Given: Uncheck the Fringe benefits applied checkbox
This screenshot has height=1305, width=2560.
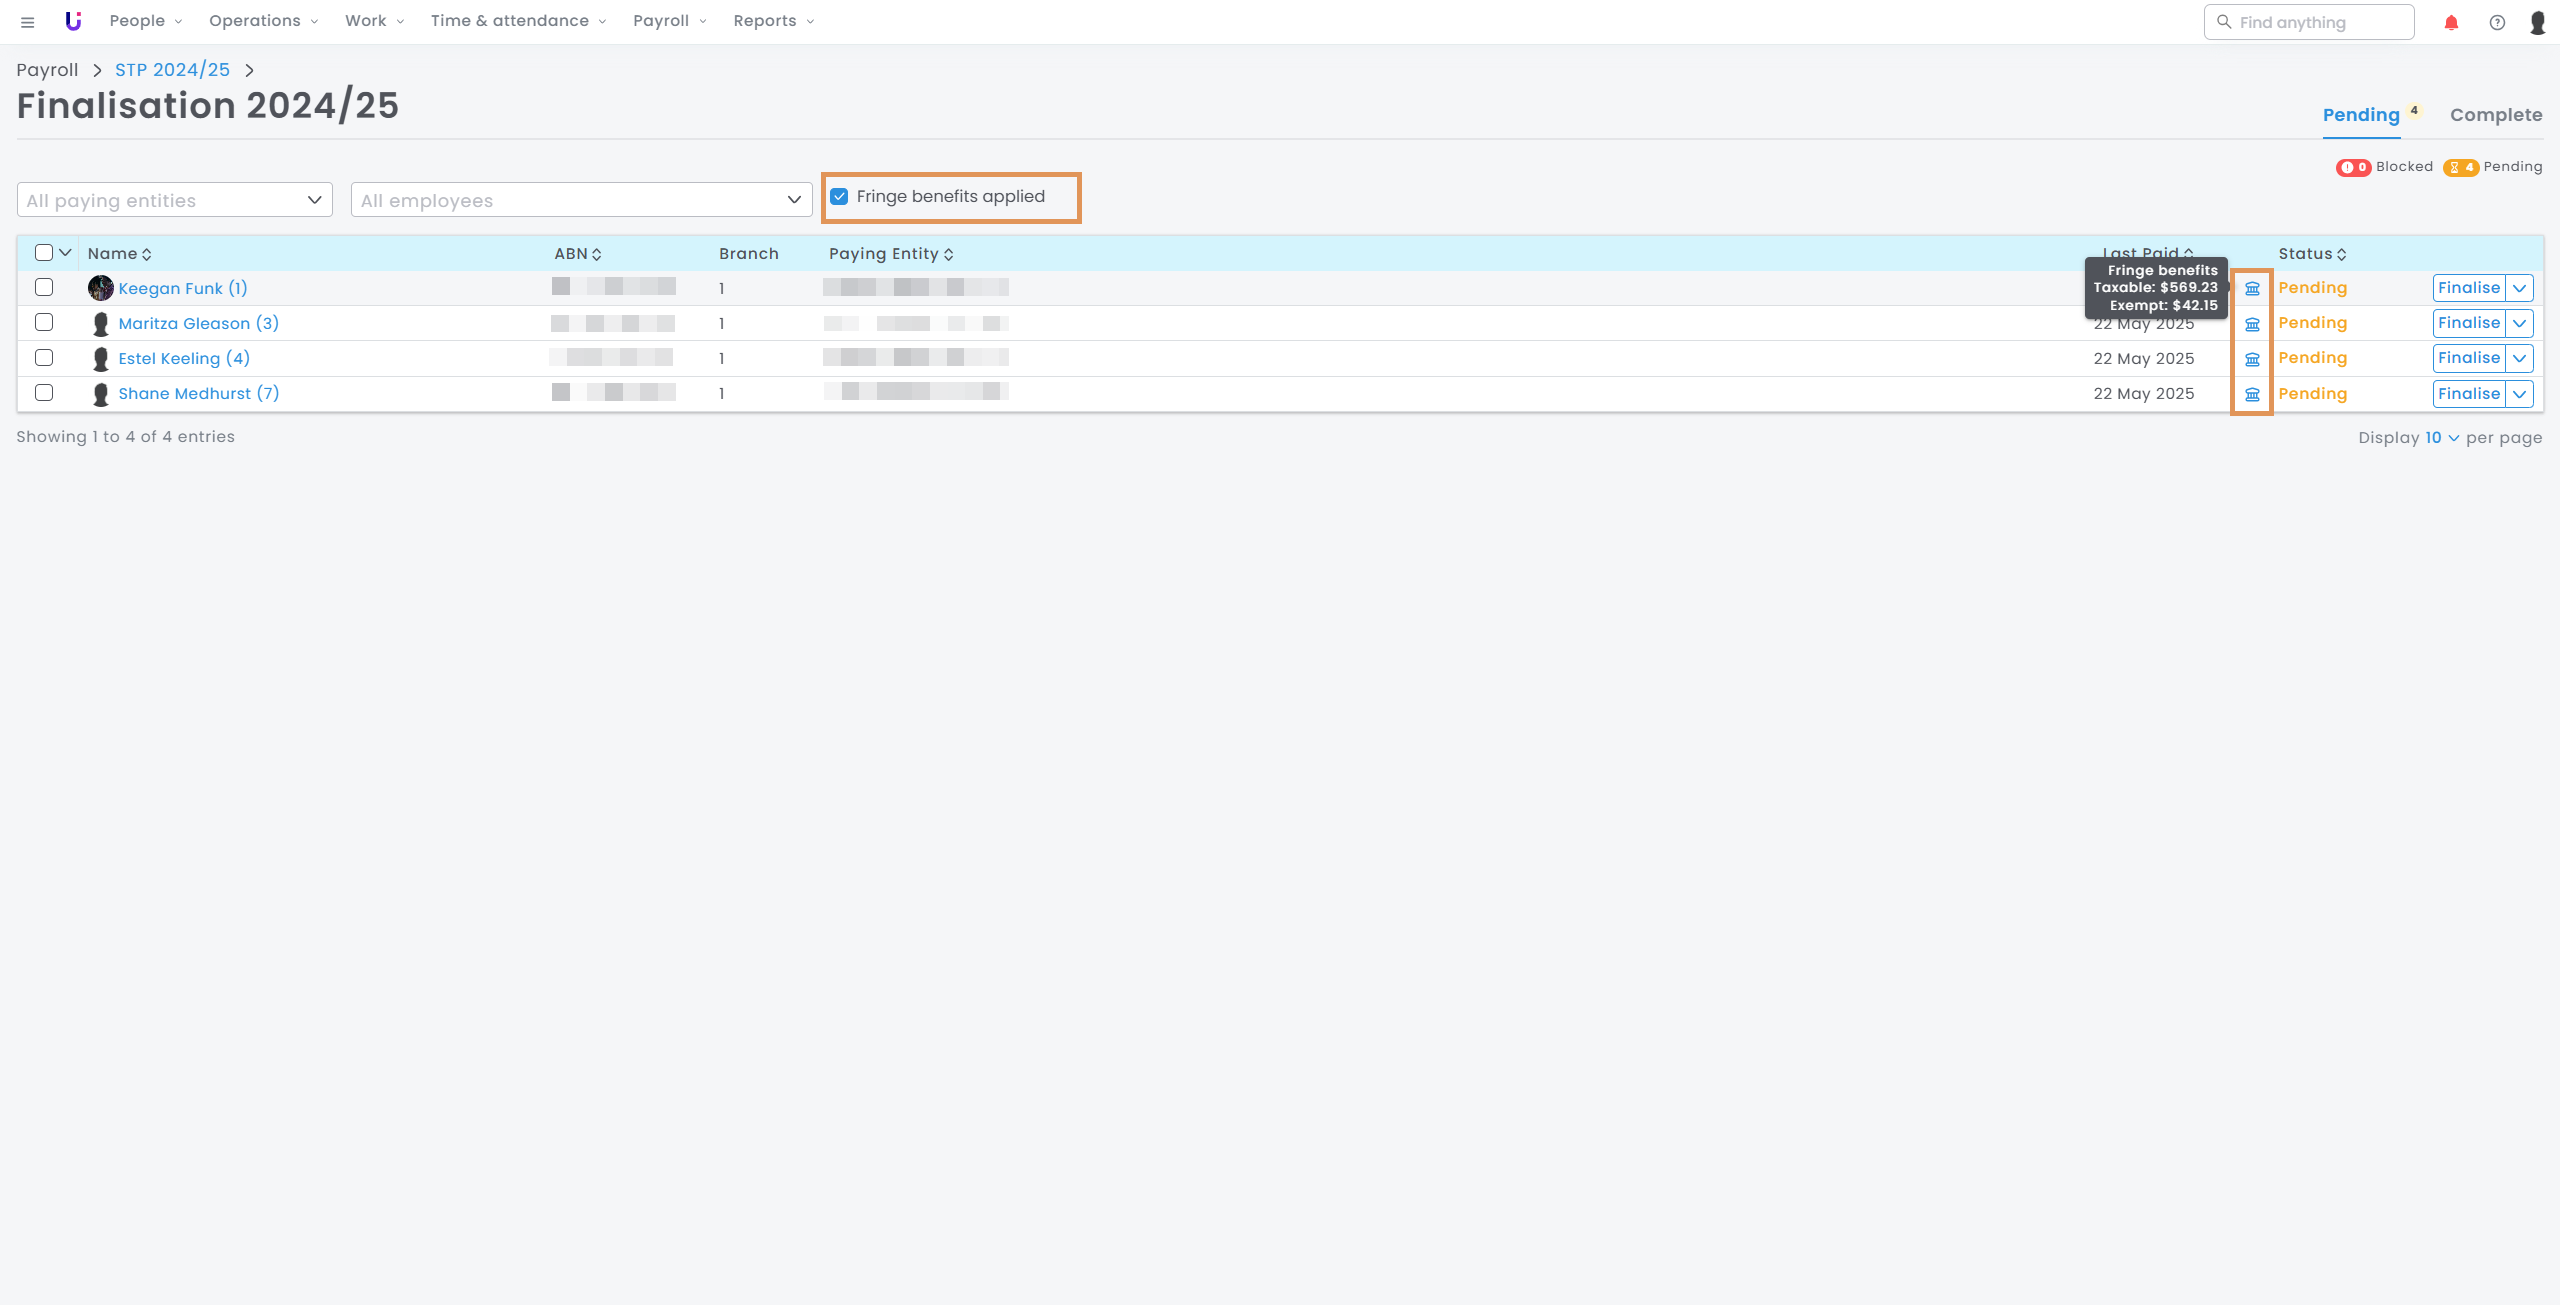Looking at the screenshot, I should coord(839,197).
